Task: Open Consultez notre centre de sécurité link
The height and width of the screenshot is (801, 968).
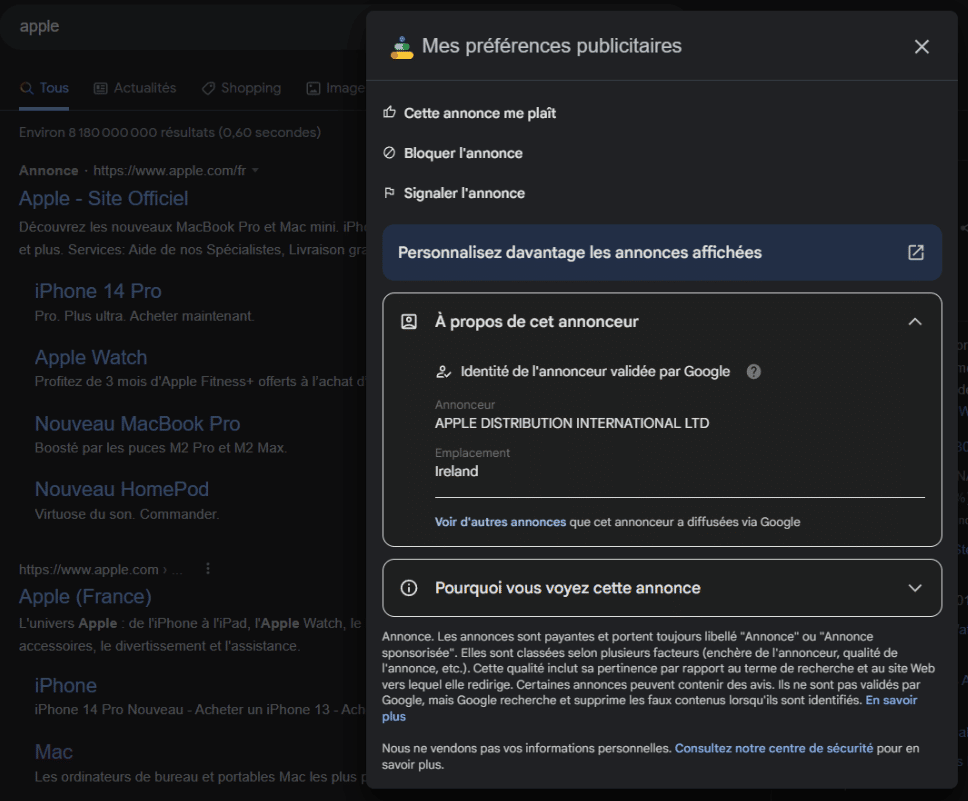Action: pos(774,748)
